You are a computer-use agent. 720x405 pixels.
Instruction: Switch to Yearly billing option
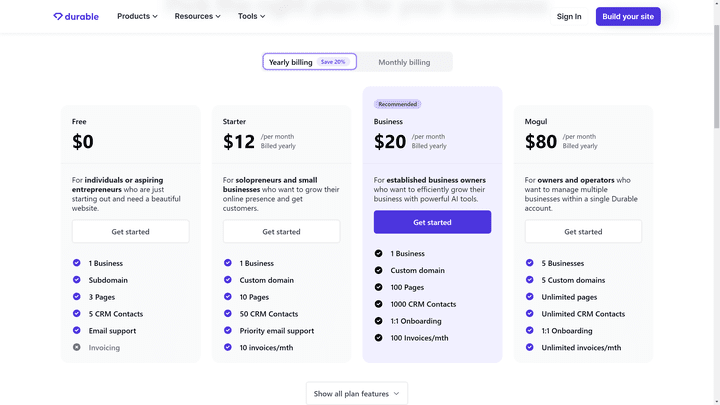coord(290,62)
